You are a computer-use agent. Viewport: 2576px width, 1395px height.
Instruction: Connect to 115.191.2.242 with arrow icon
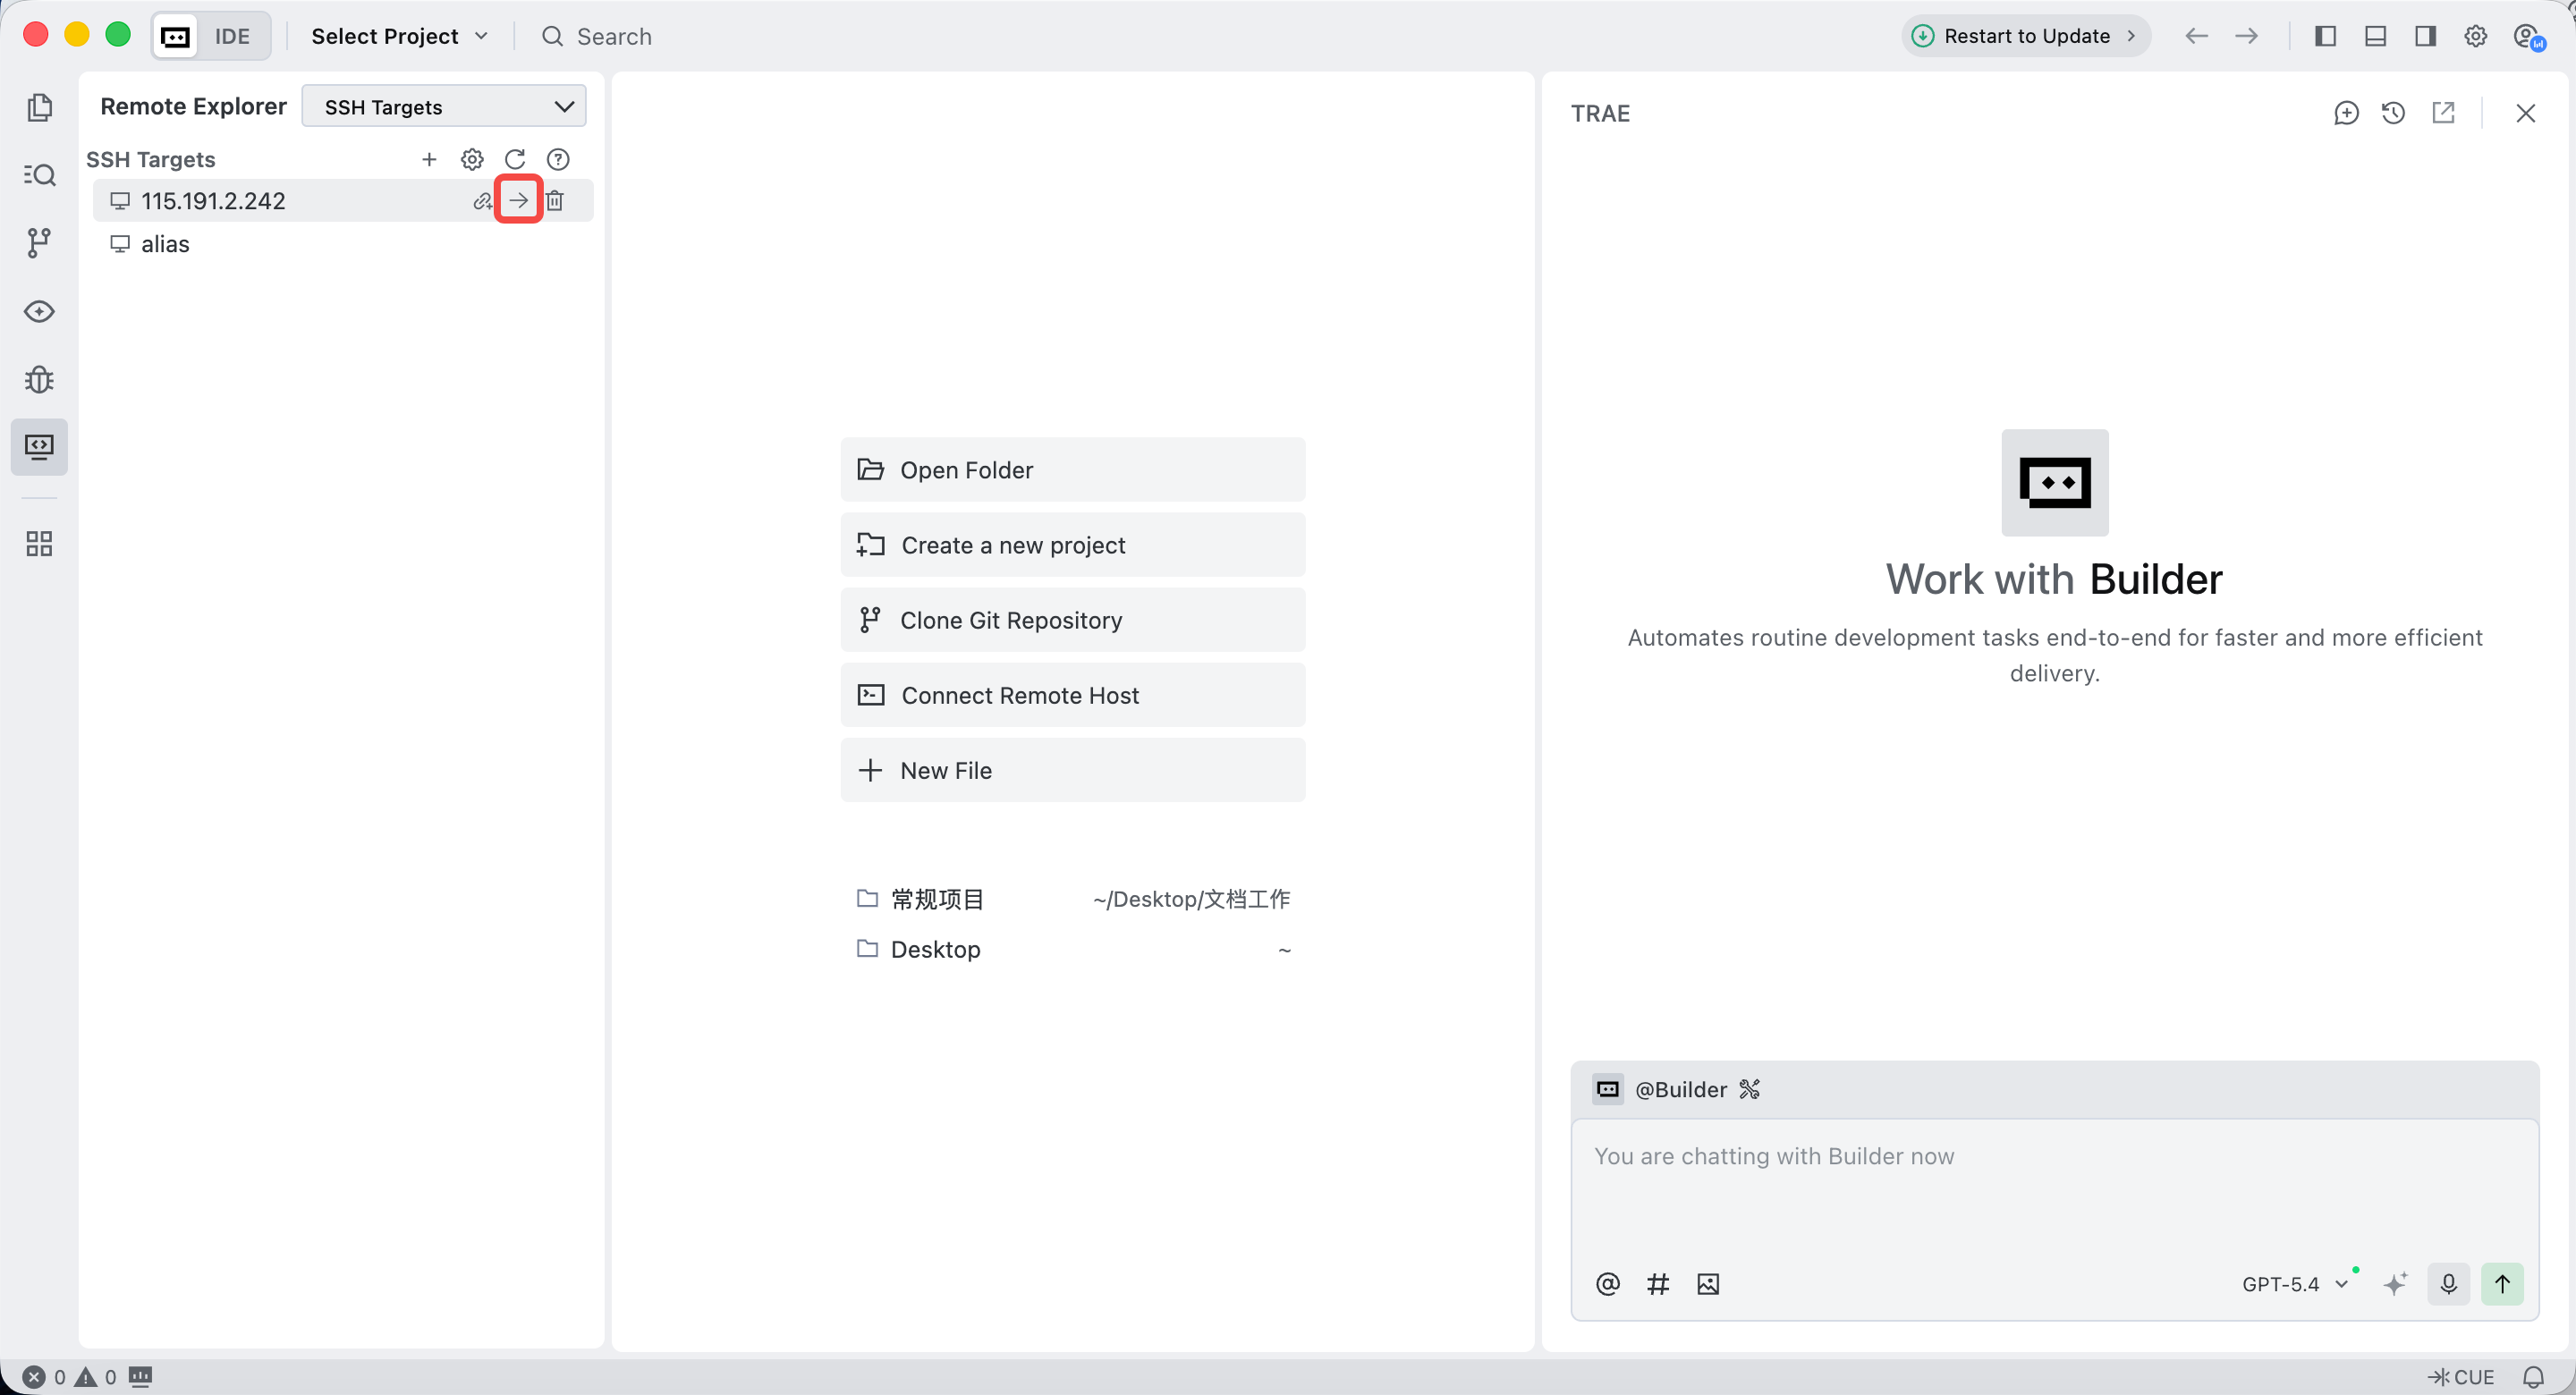518,201
